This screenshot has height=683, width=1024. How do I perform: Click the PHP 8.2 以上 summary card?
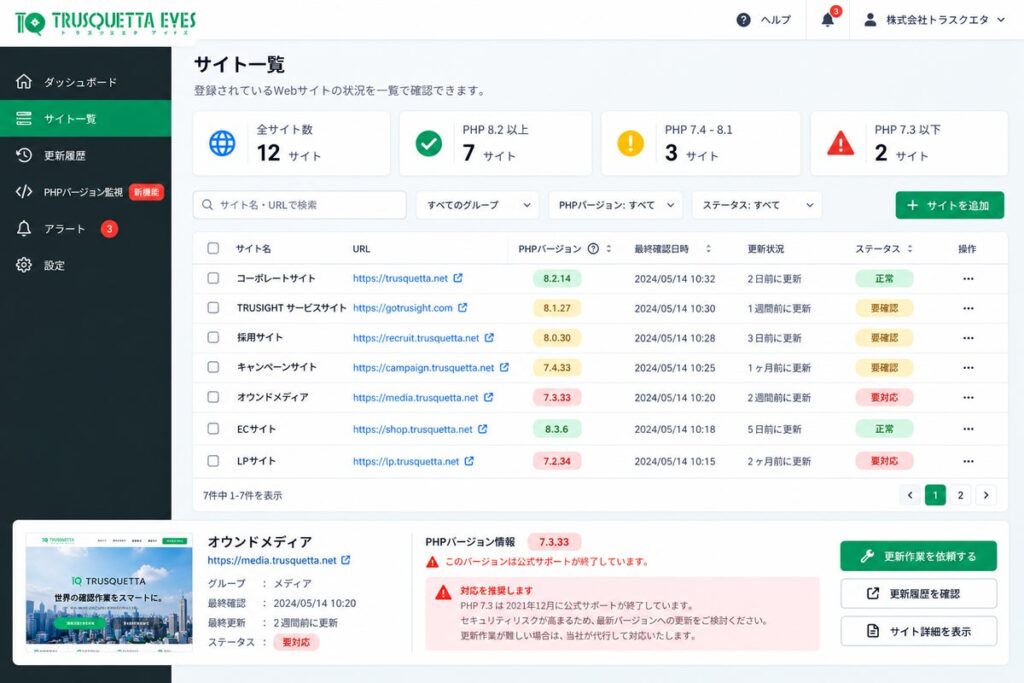pyautogui.click(x=496, y=143)
